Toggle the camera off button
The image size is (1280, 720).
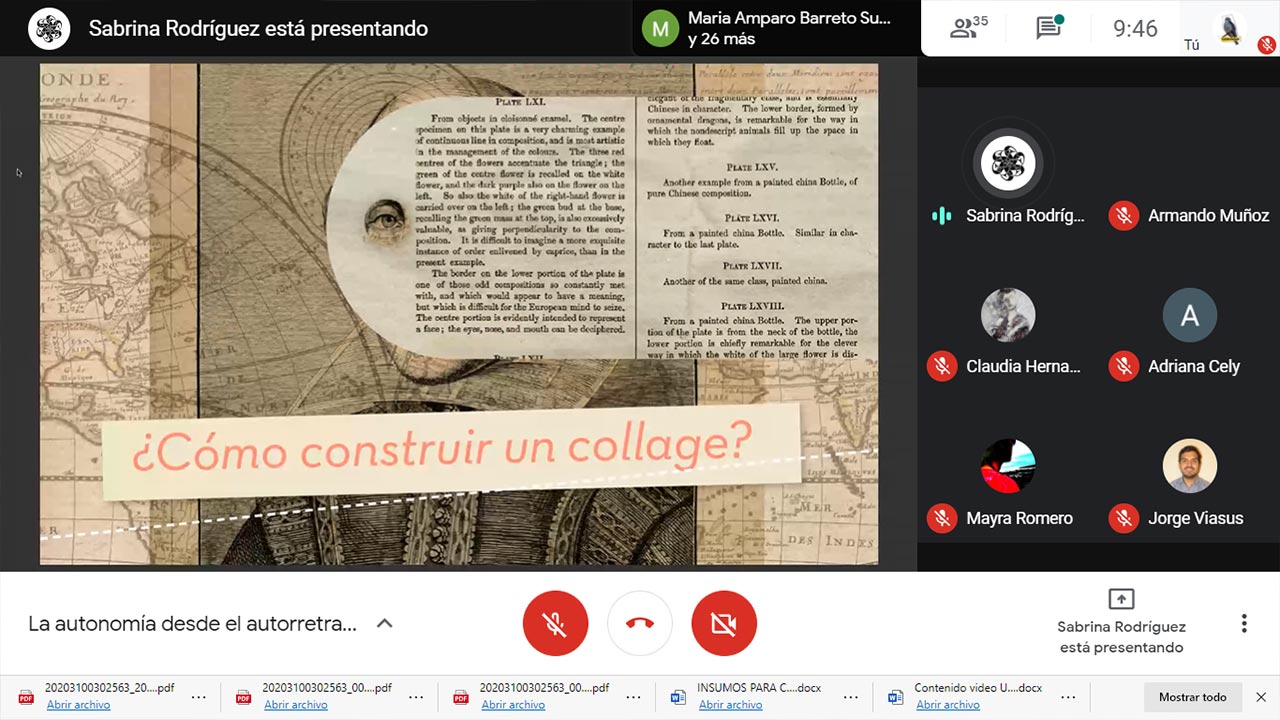[x=724, y=624]
